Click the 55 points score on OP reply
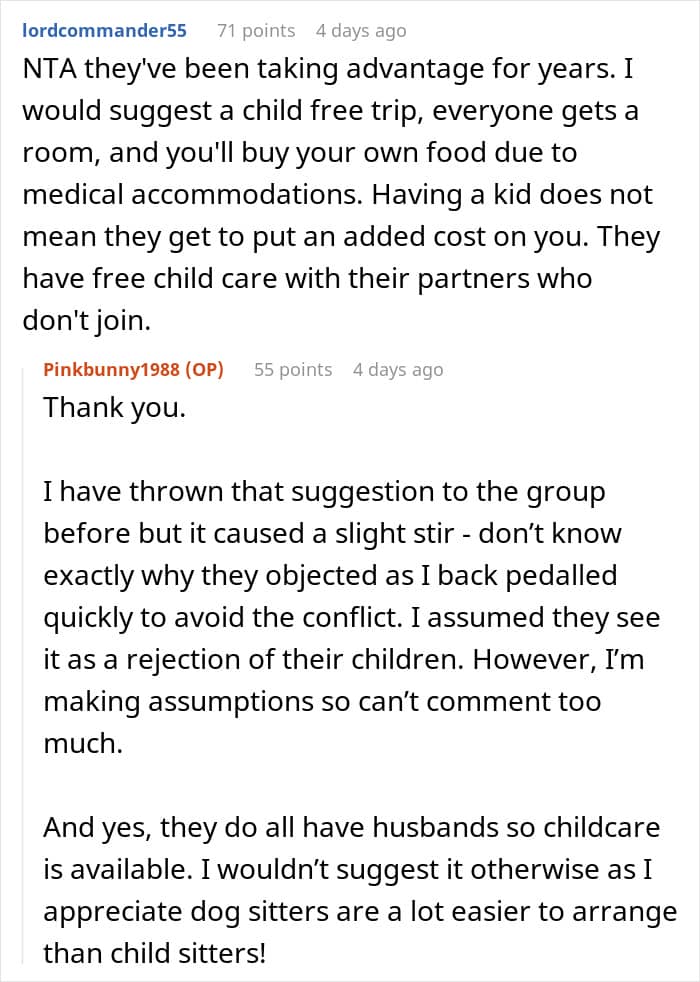The width and height of the screenshot is (700, 982). click(x=293, y=370)
